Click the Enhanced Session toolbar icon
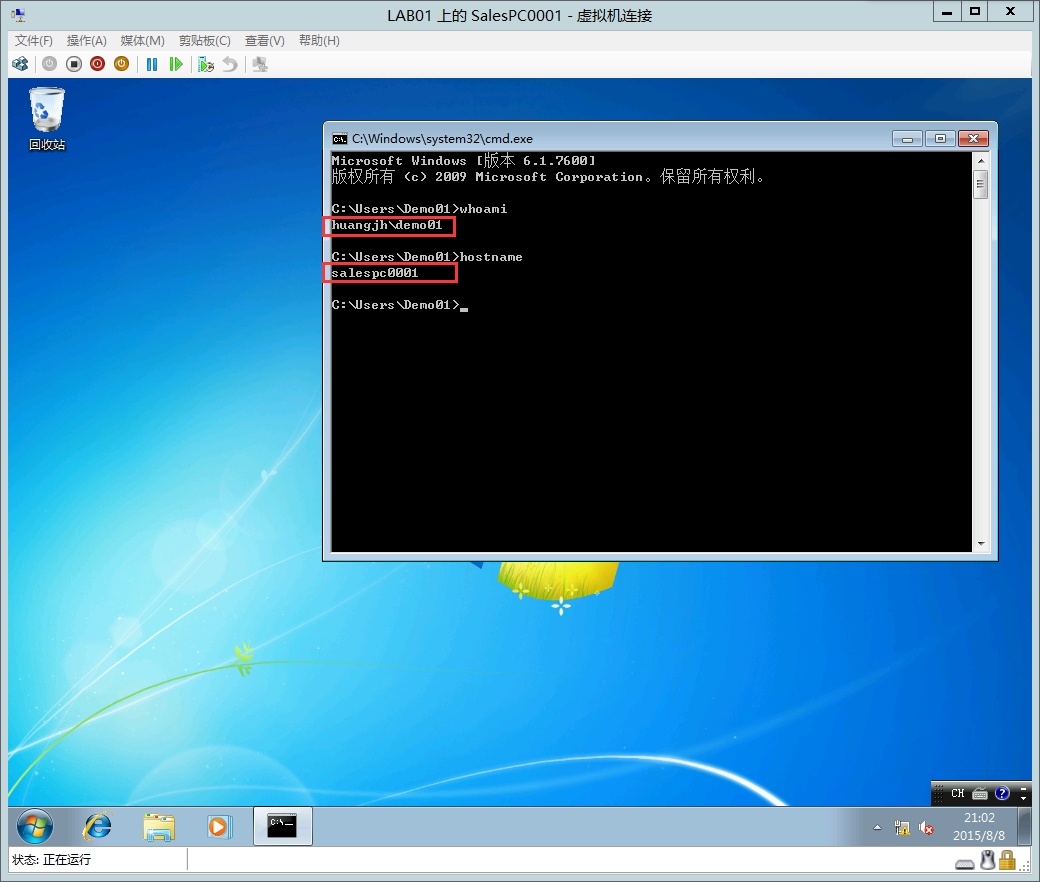Viewport: 1040px width, 882px height. click(x=260, y=64)
